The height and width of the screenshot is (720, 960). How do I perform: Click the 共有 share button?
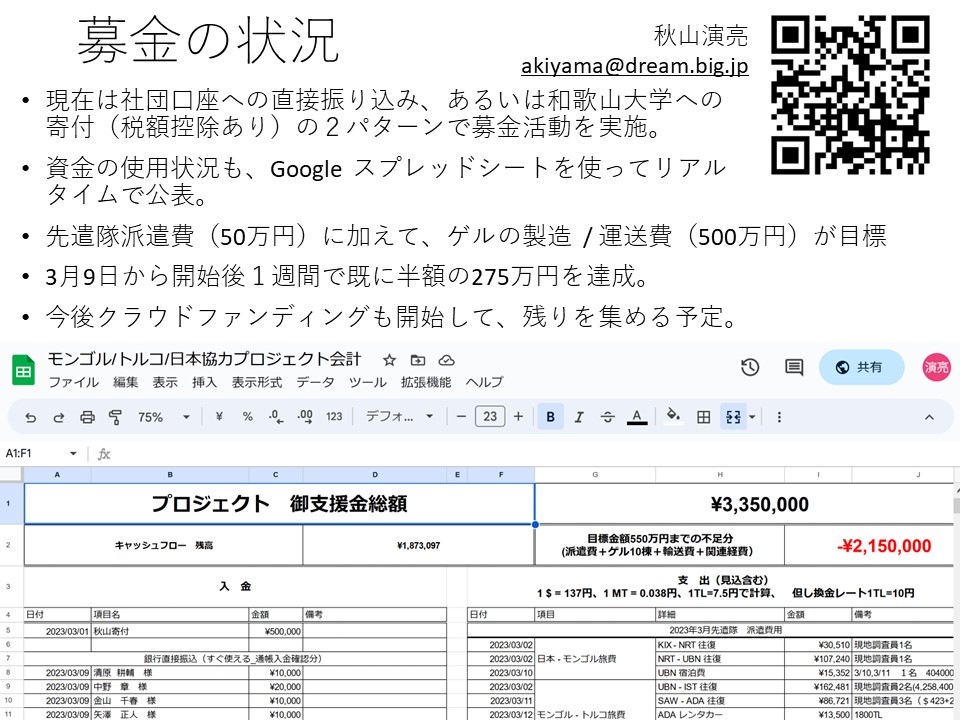861,367
